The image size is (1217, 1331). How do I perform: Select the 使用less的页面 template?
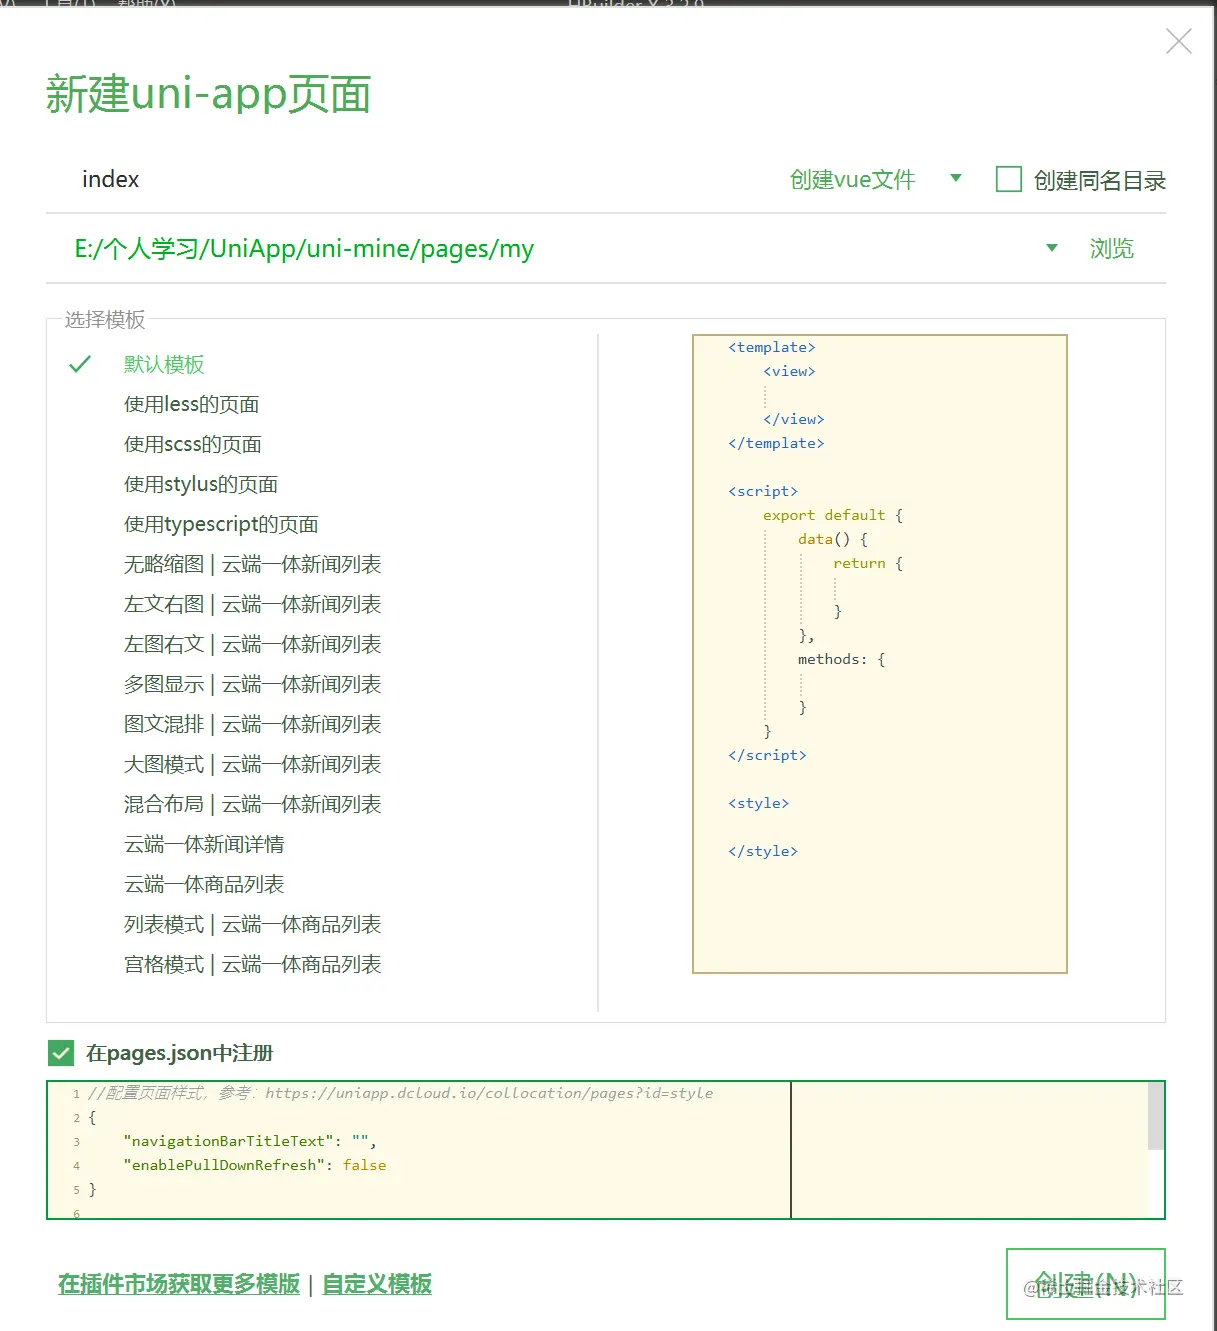click(190, 404)
